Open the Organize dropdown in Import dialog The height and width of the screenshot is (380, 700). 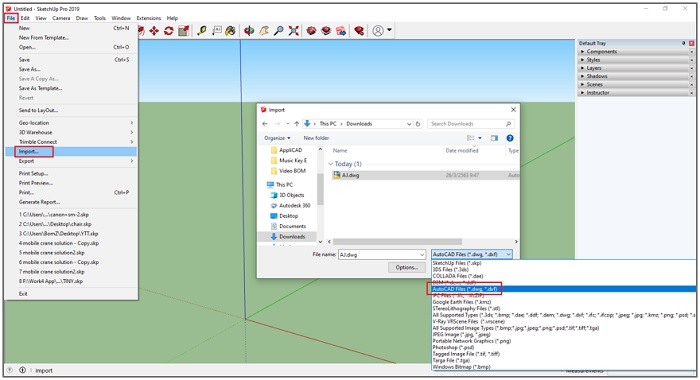[x=277, y=138]
